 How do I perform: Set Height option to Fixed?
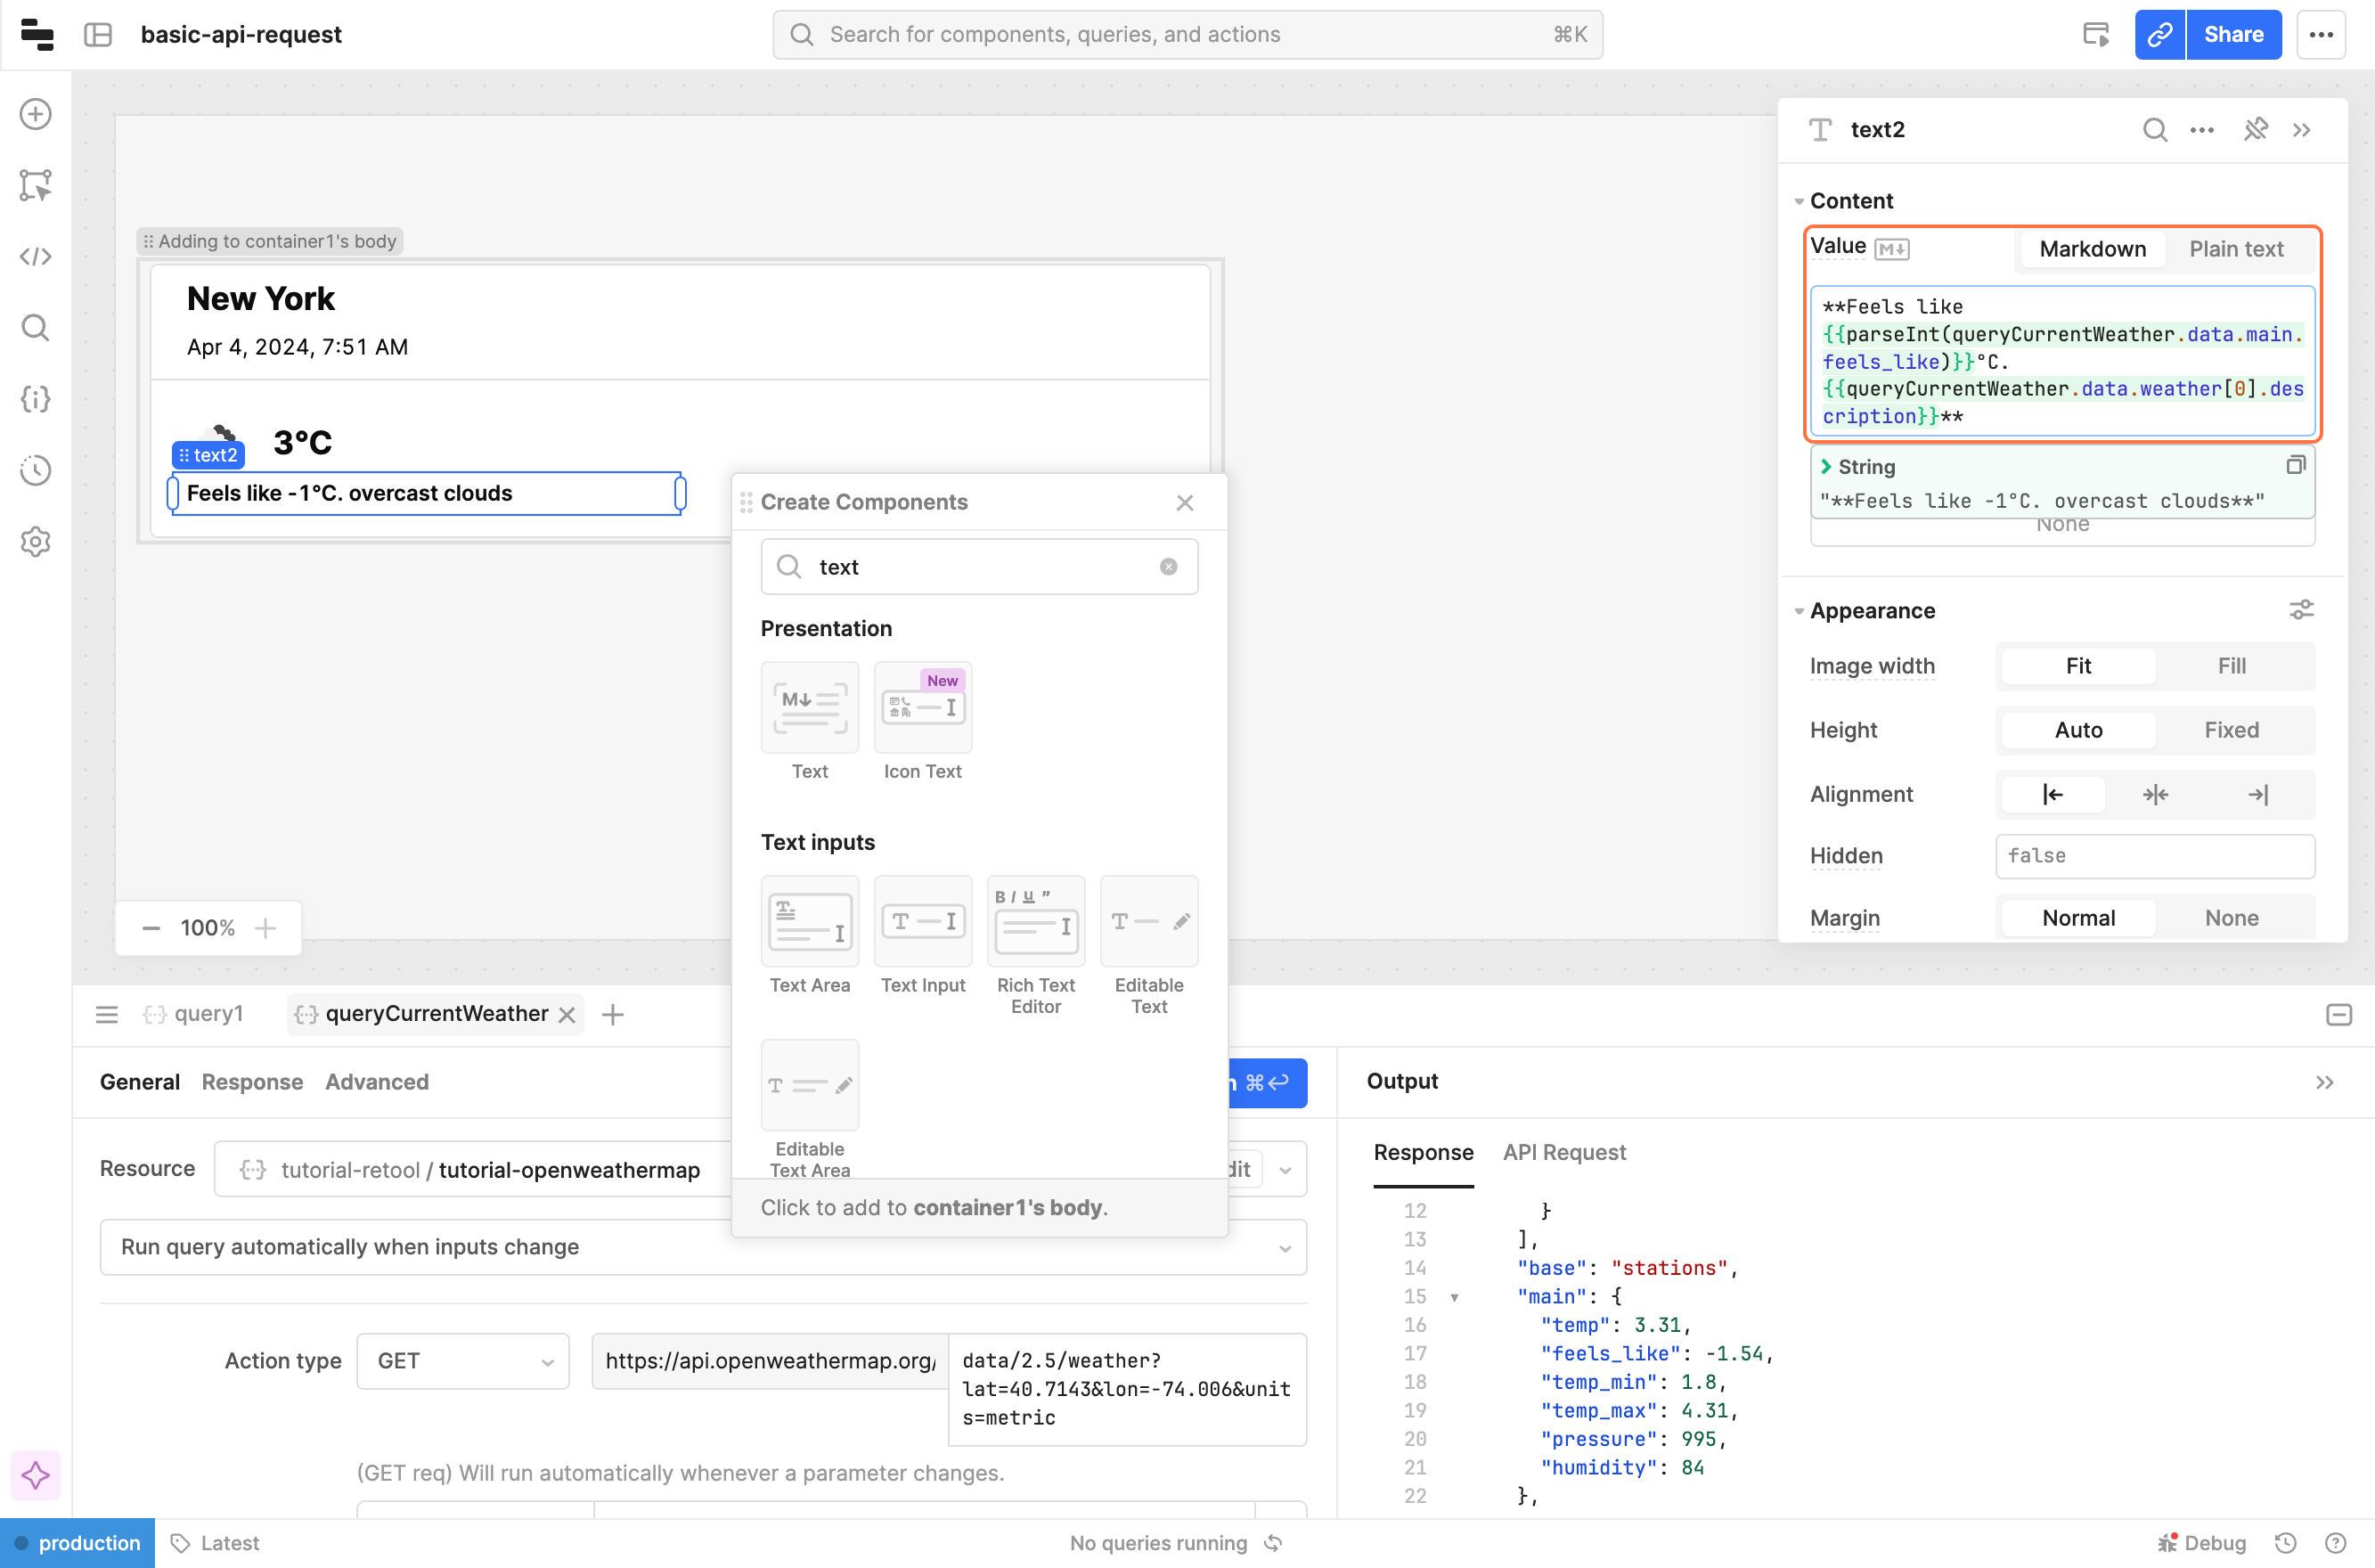[x=2231, y=730]
